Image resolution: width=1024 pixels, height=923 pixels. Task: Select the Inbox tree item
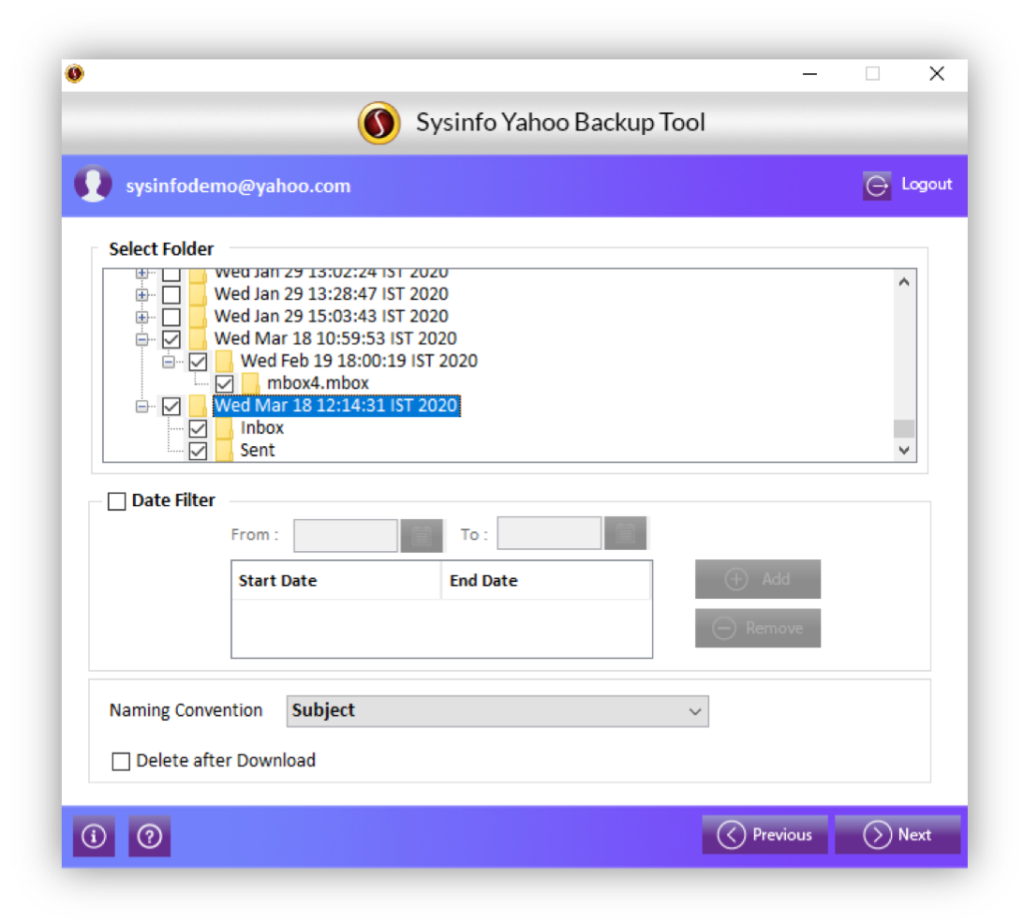[x=262, y=428]
